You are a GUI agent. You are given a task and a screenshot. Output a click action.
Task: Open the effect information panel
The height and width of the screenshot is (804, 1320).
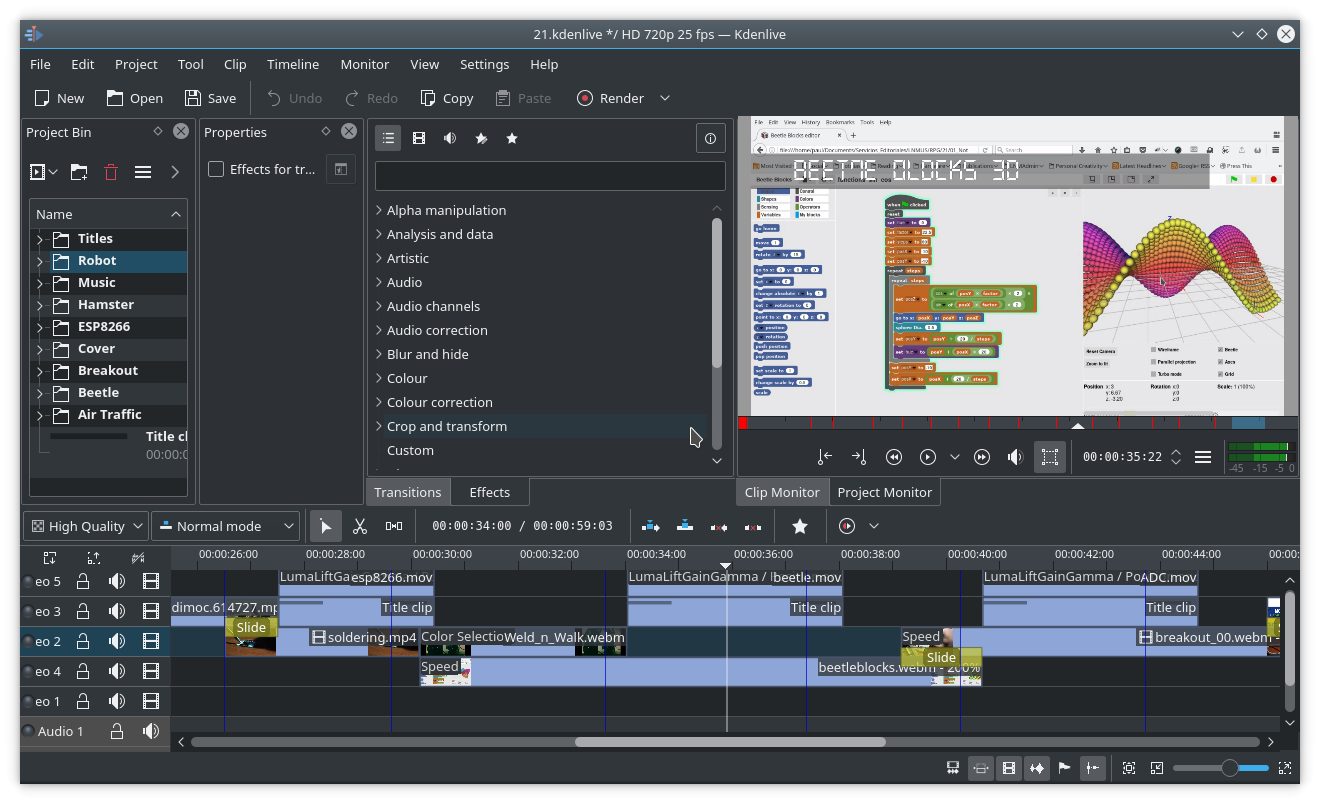click(710, 138)
